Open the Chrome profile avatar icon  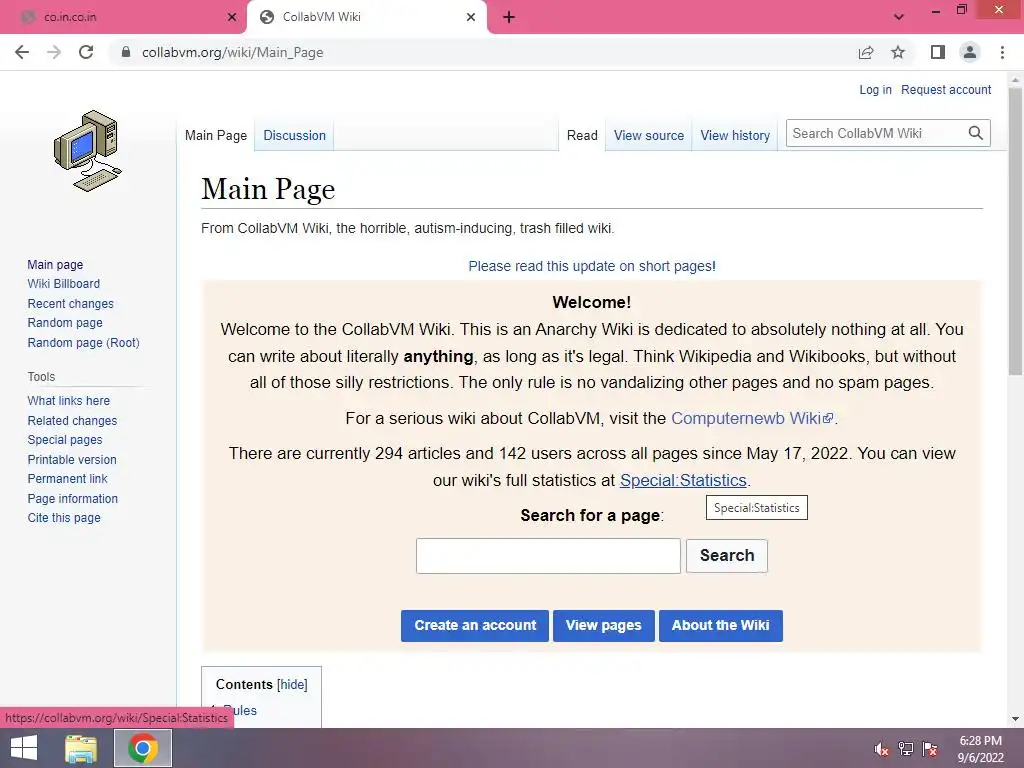point(970,52)
